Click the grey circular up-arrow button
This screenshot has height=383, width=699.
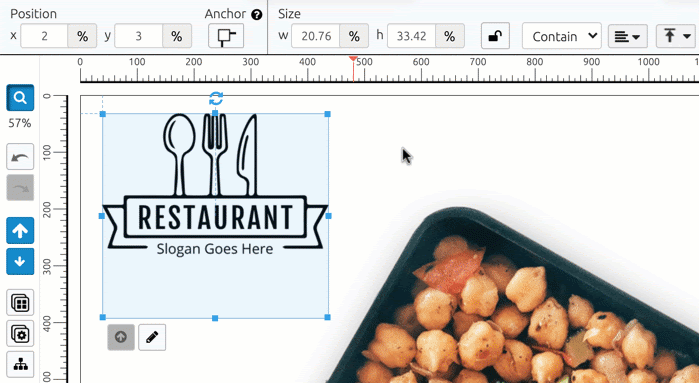pos(121,337)
